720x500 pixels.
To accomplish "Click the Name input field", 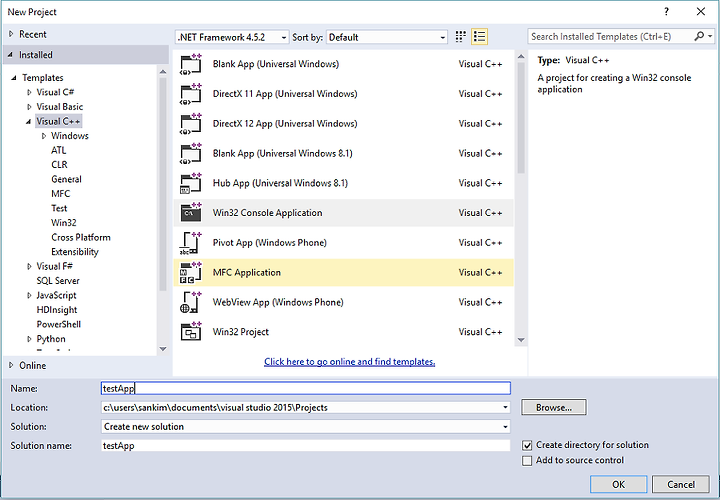I will [x=305, y=388].
